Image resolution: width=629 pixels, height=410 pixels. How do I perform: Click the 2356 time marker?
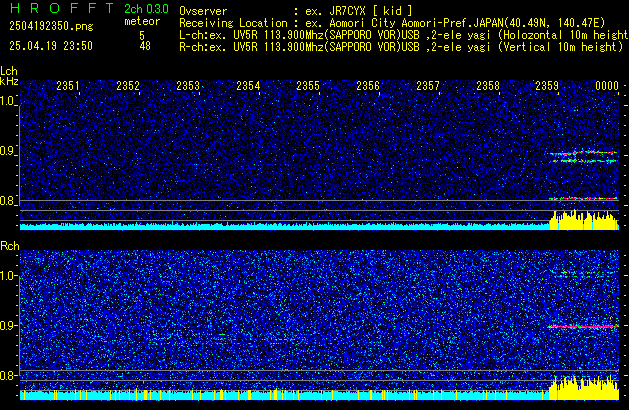(x=368, y=86)
